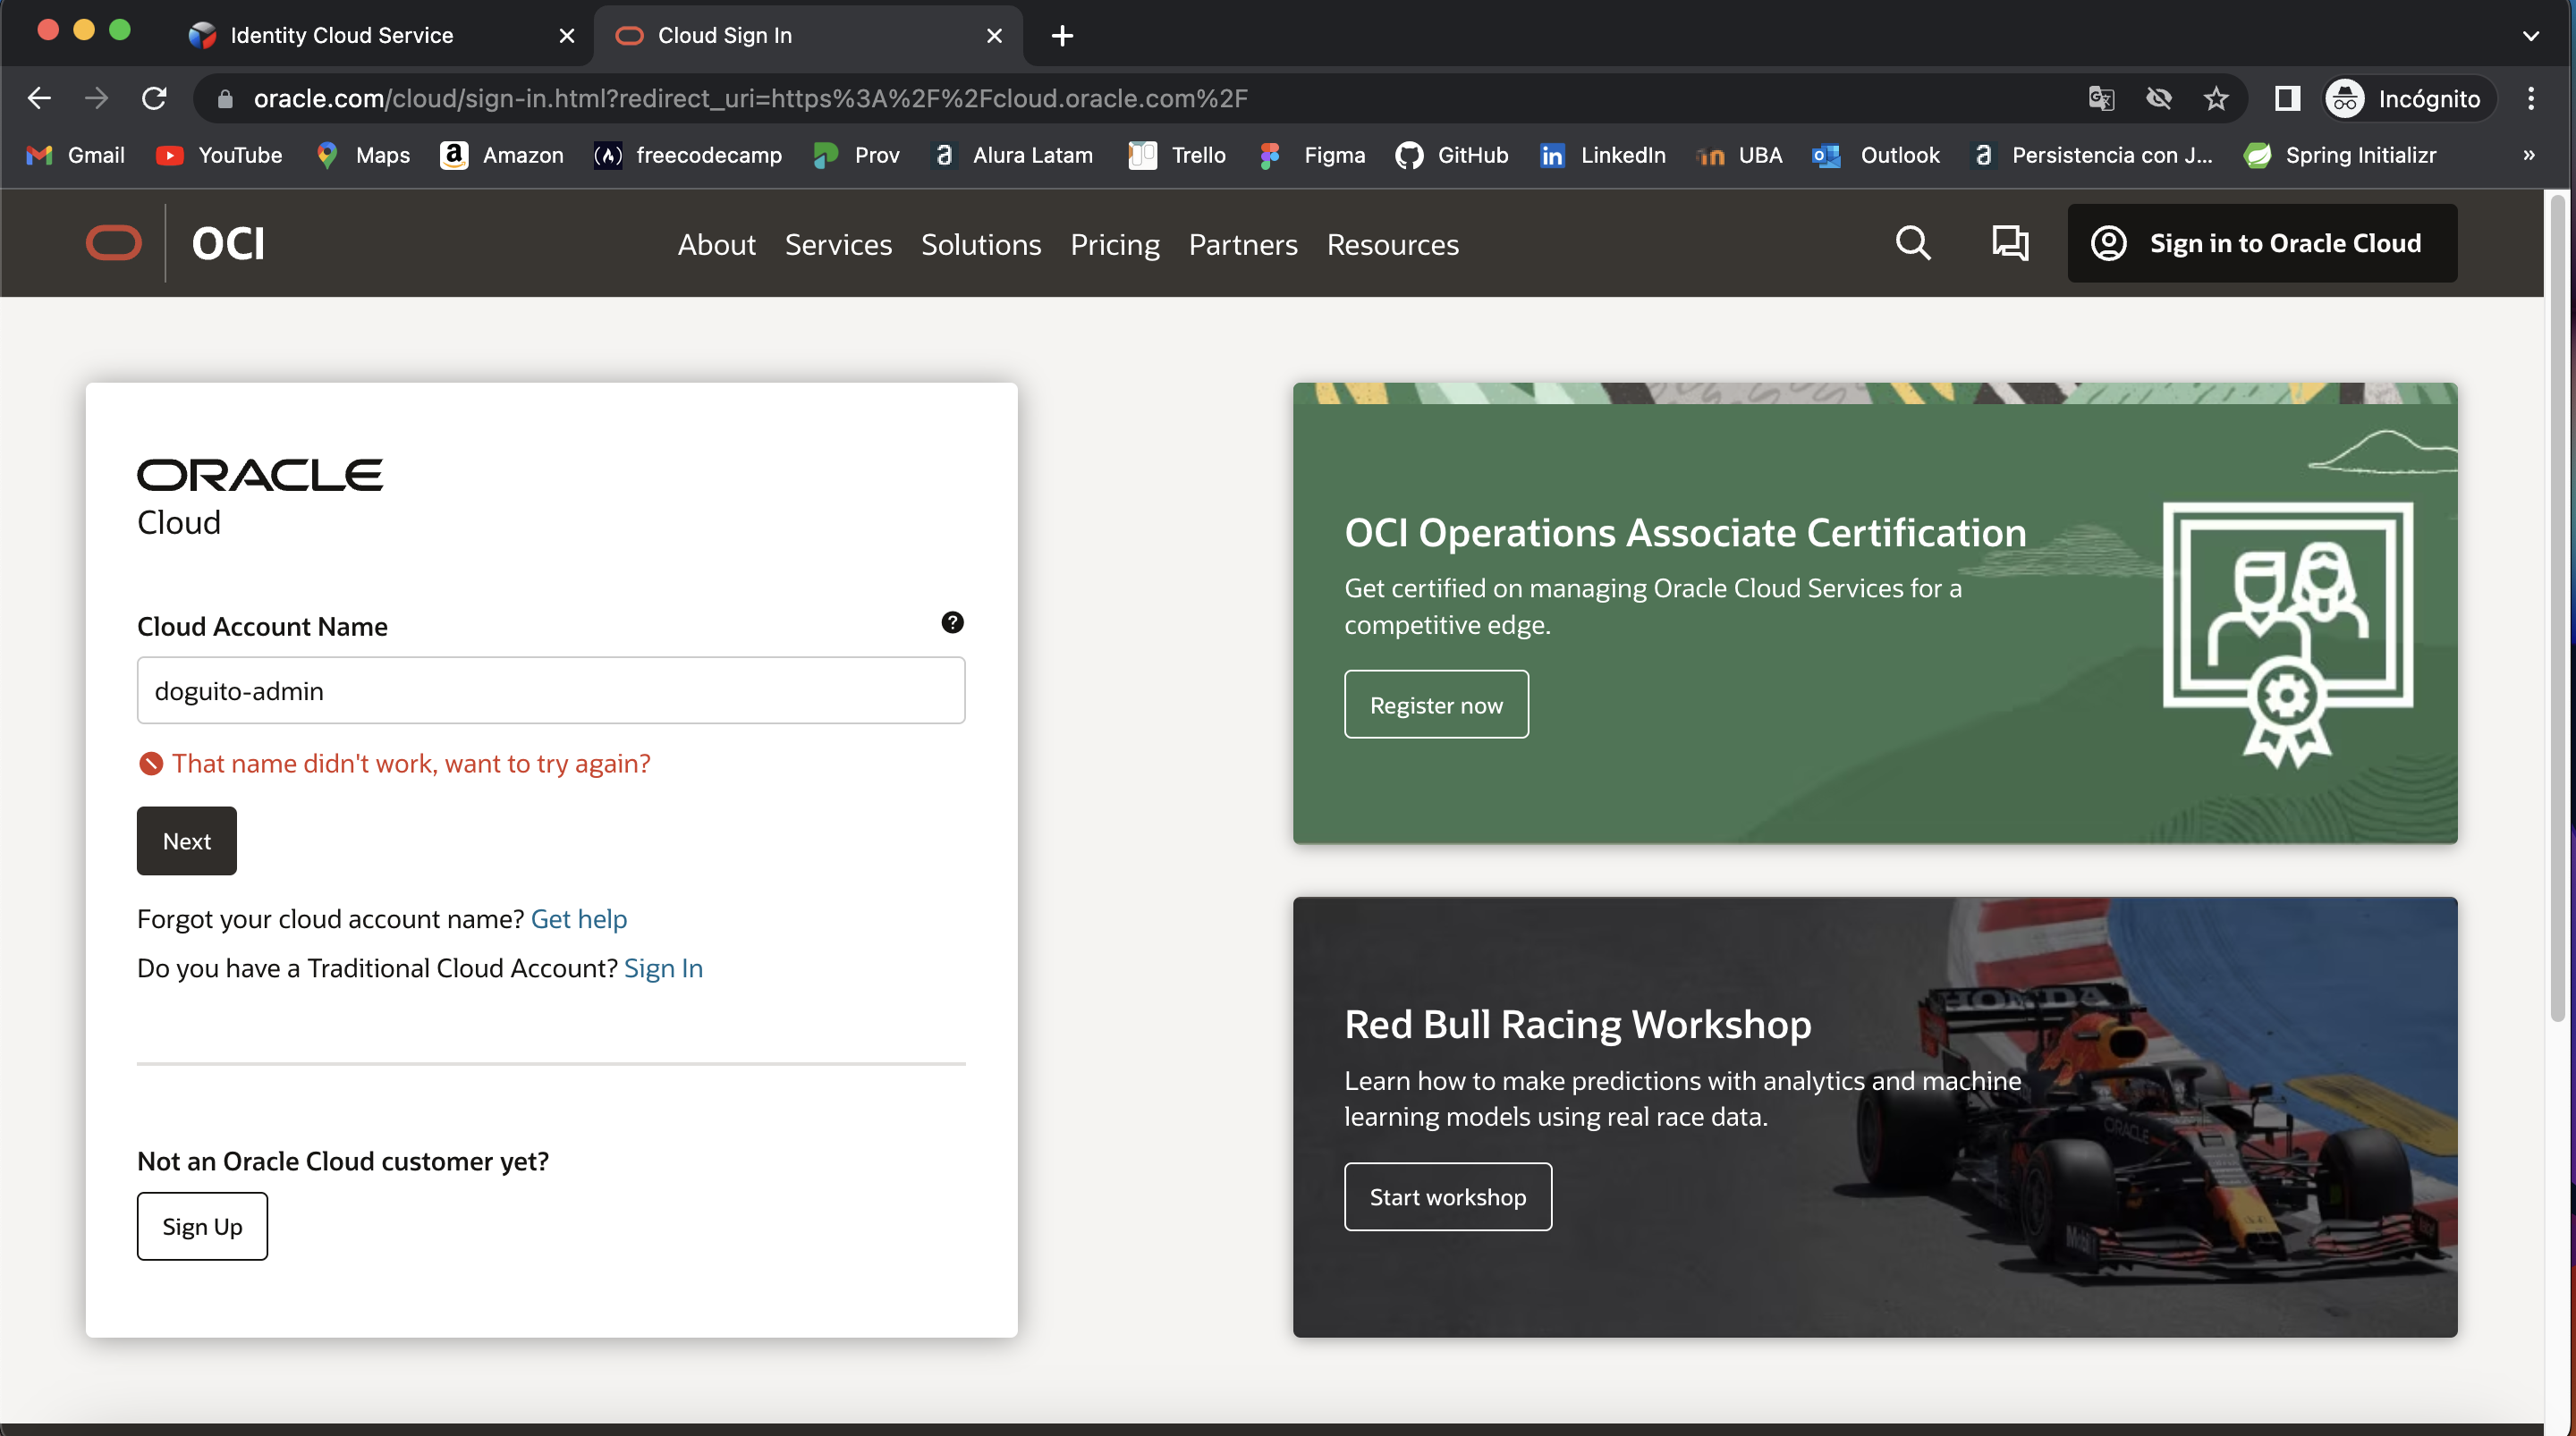The image size is (2576, 1436).
Task: Open the LinkedIn bookmark
Action: pos(1603,155)
